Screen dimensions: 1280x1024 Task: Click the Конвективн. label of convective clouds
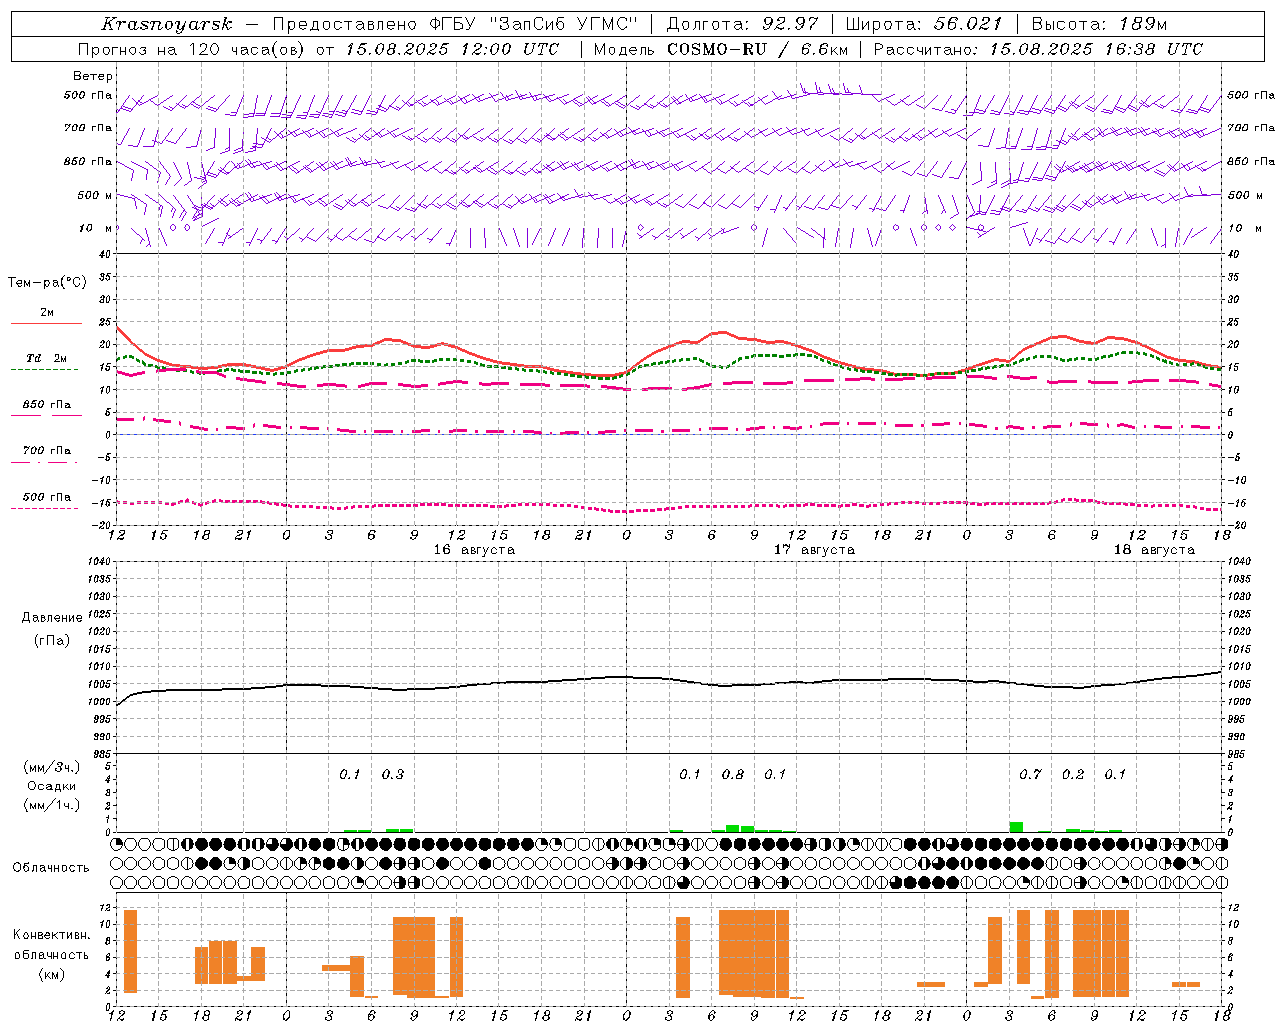51,935
